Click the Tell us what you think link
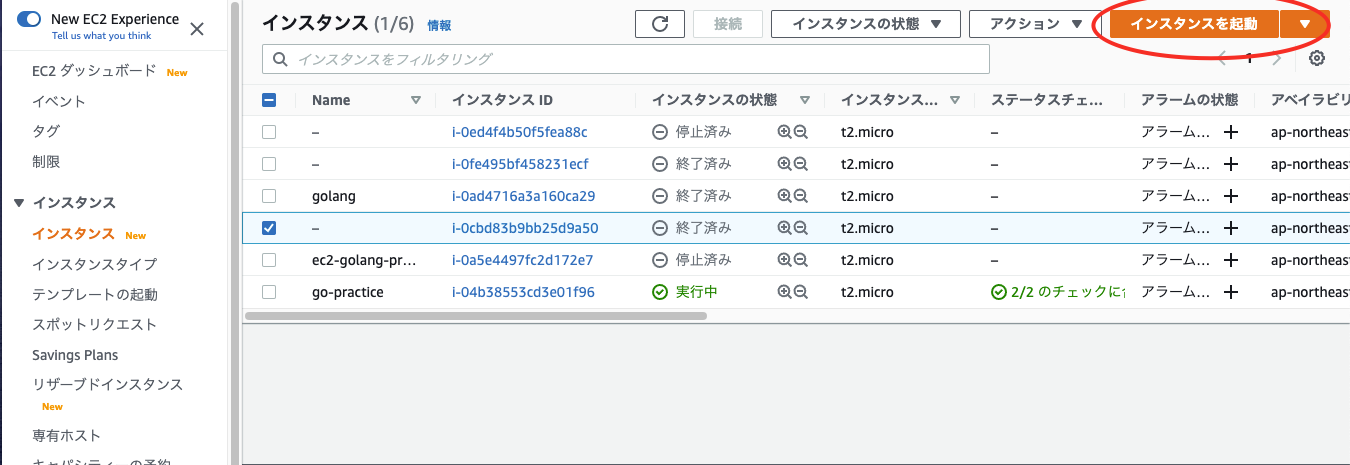This screenshot has height=465, width=1350. pyautogui.click(x=100, y=36)
